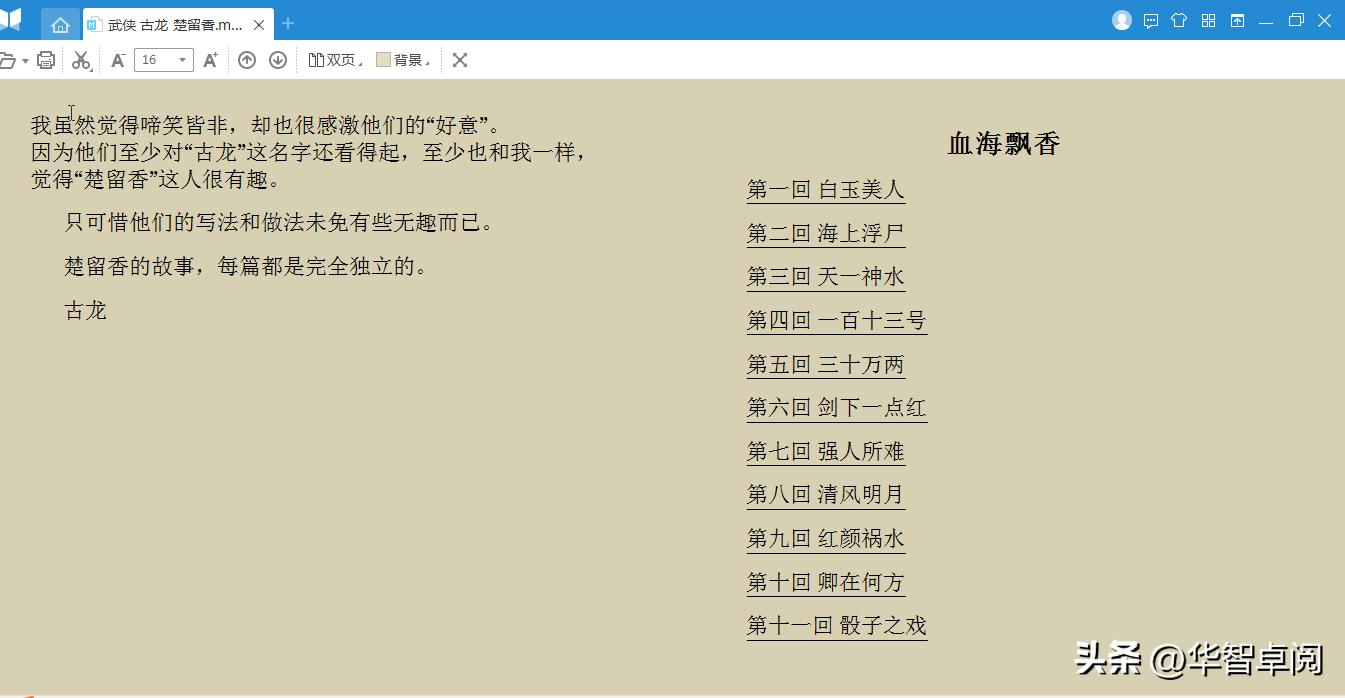The image size is (1345, 698).
Task: Jump to the next page
Action: click(x=277, y=60)
